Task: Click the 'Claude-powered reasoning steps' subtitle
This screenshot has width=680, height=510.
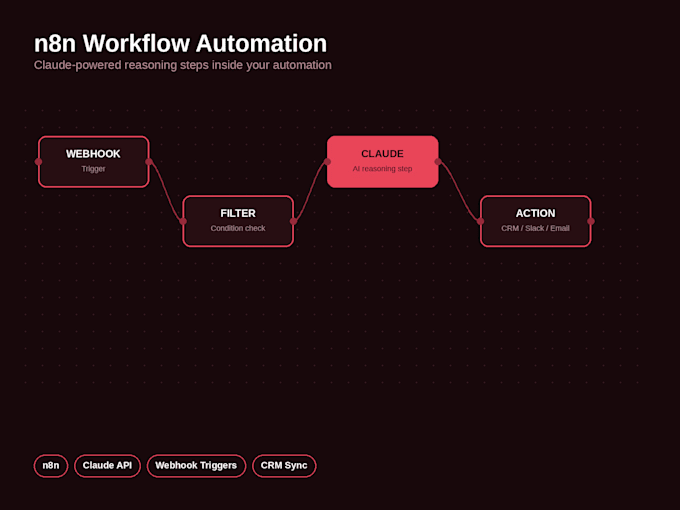Action: pos(183,65)
